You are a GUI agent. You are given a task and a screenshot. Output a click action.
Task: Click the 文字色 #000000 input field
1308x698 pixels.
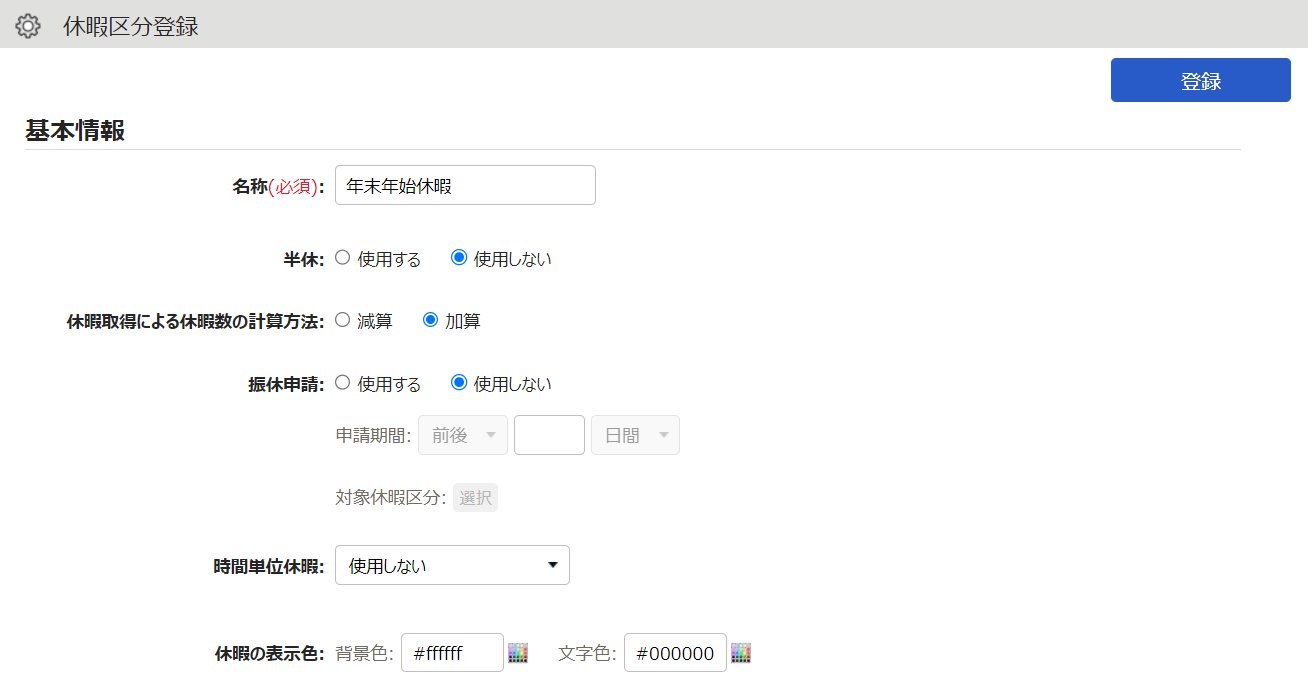click(675, 653)
